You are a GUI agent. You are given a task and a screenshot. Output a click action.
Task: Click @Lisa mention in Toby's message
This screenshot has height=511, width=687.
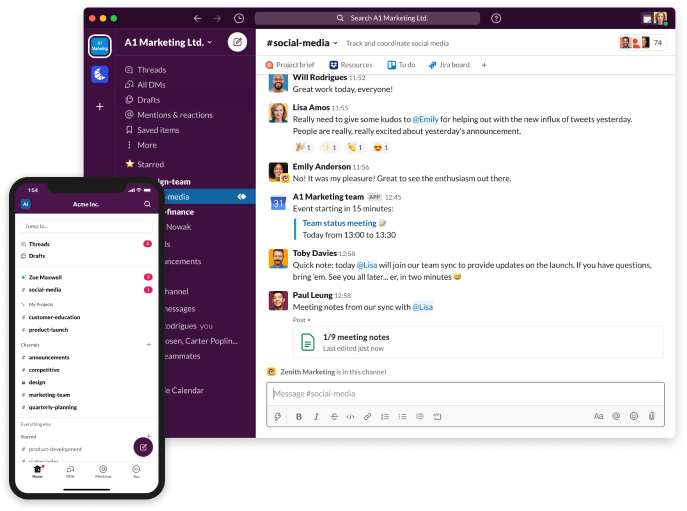(x=367, y=265)
